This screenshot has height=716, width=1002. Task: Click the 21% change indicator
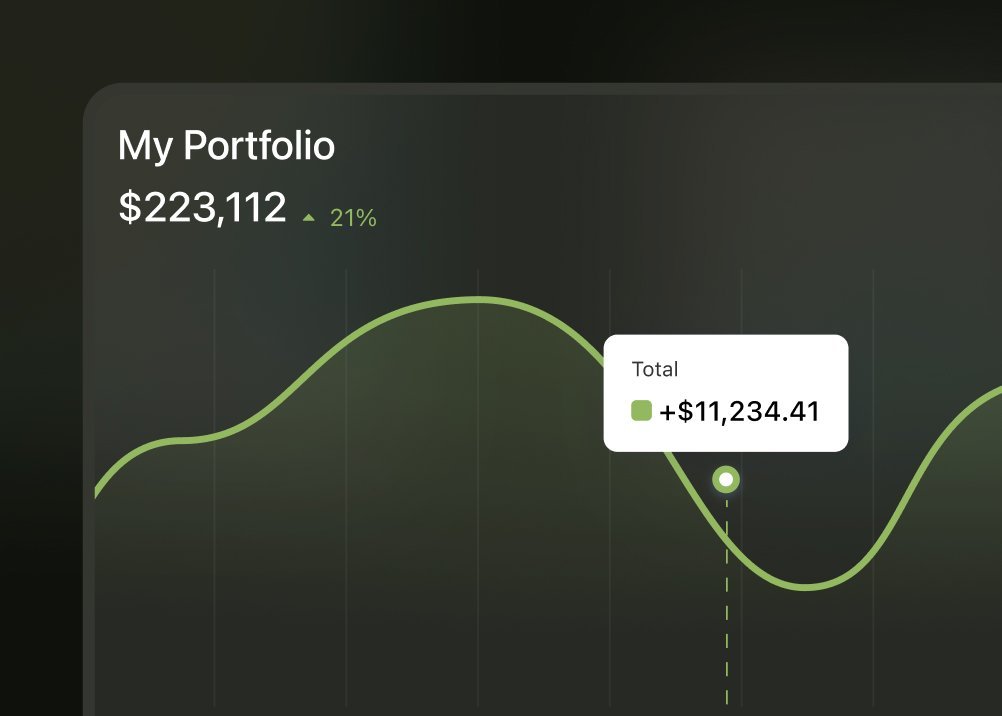[353, 218]
